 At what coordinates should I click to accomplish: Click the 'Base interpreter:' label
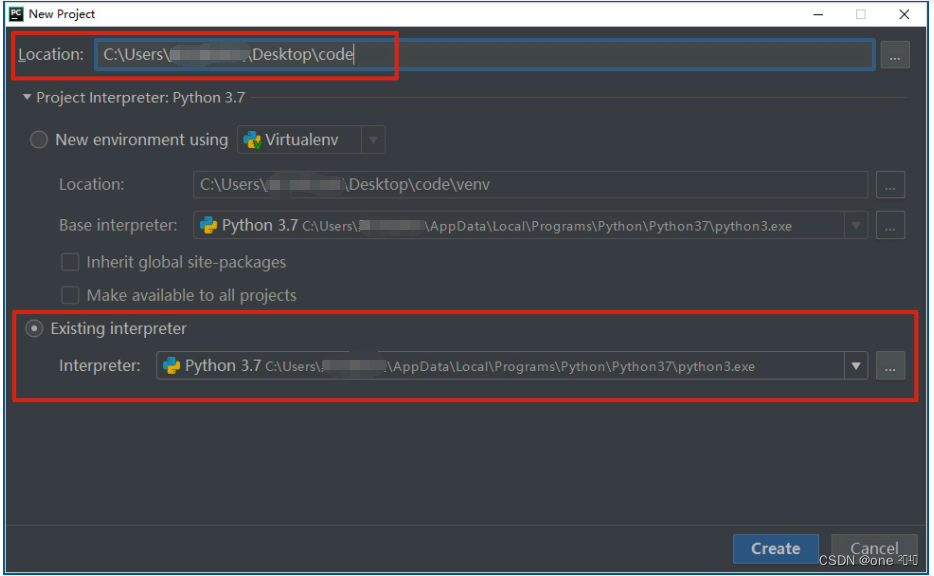118,226
